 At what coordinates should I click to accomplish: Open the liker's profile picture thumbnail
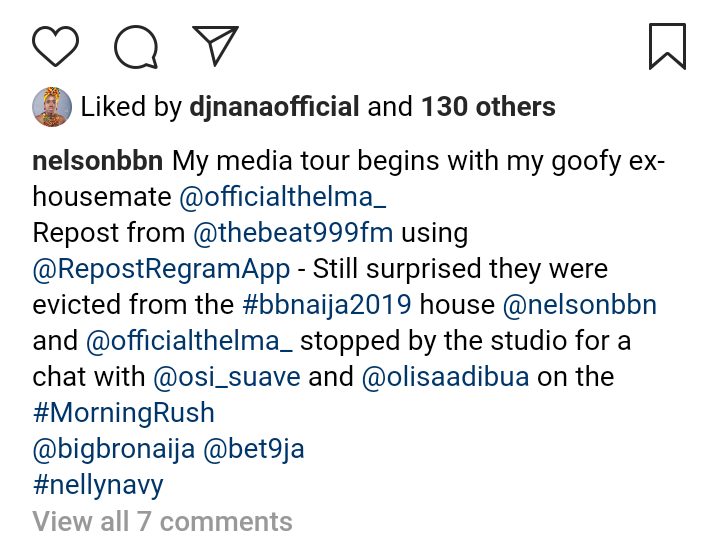(51, 107)
